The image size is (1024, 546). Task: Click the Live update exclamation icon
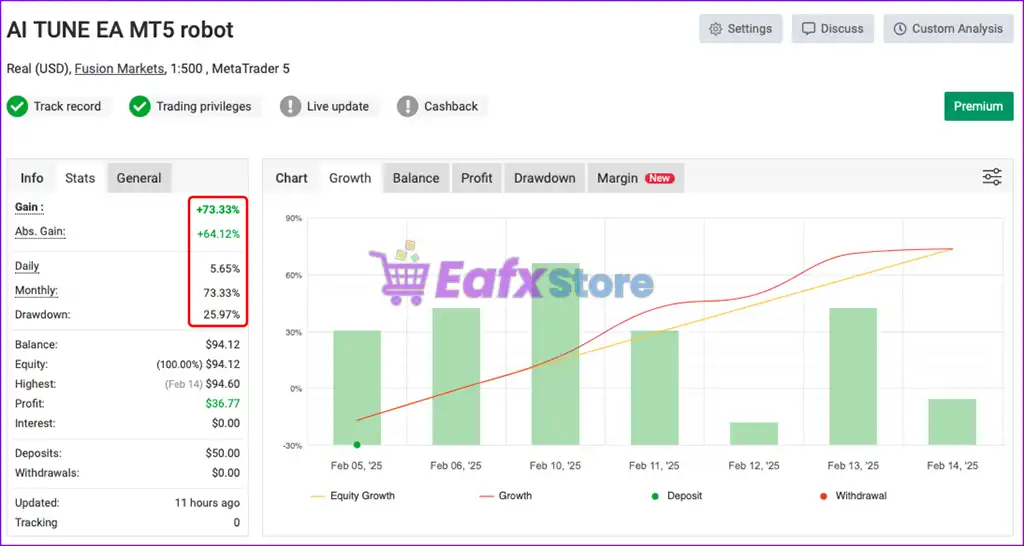291,106
